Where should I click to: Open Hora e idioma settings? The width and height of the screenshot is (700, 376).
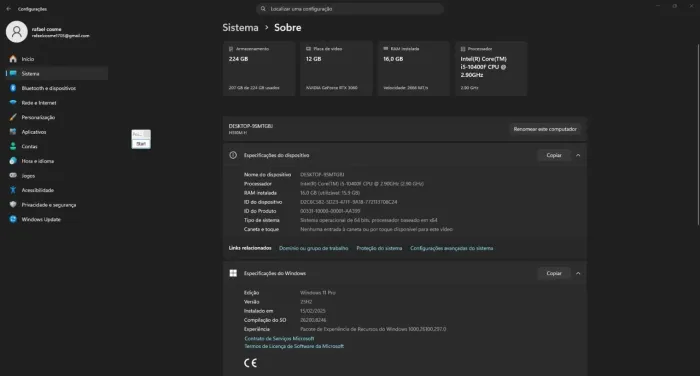pyautogui.click(x=57, y=161)
